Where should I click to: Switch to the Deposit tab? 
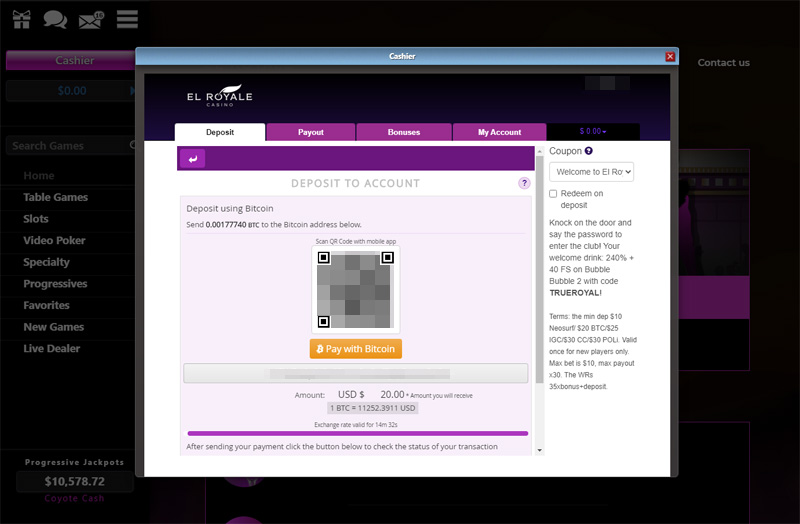220,132
